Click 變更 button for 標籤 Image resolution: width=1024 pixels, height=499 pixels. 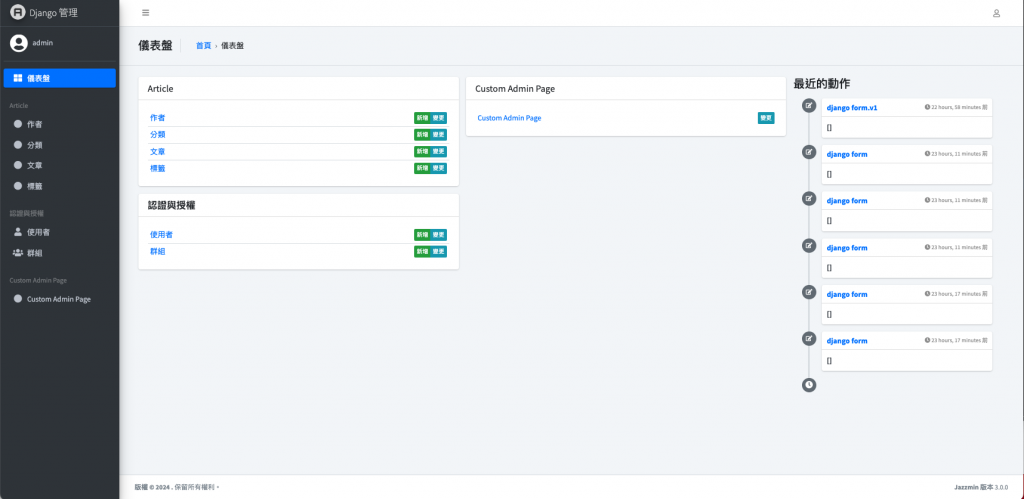click(x=439, y=169)
